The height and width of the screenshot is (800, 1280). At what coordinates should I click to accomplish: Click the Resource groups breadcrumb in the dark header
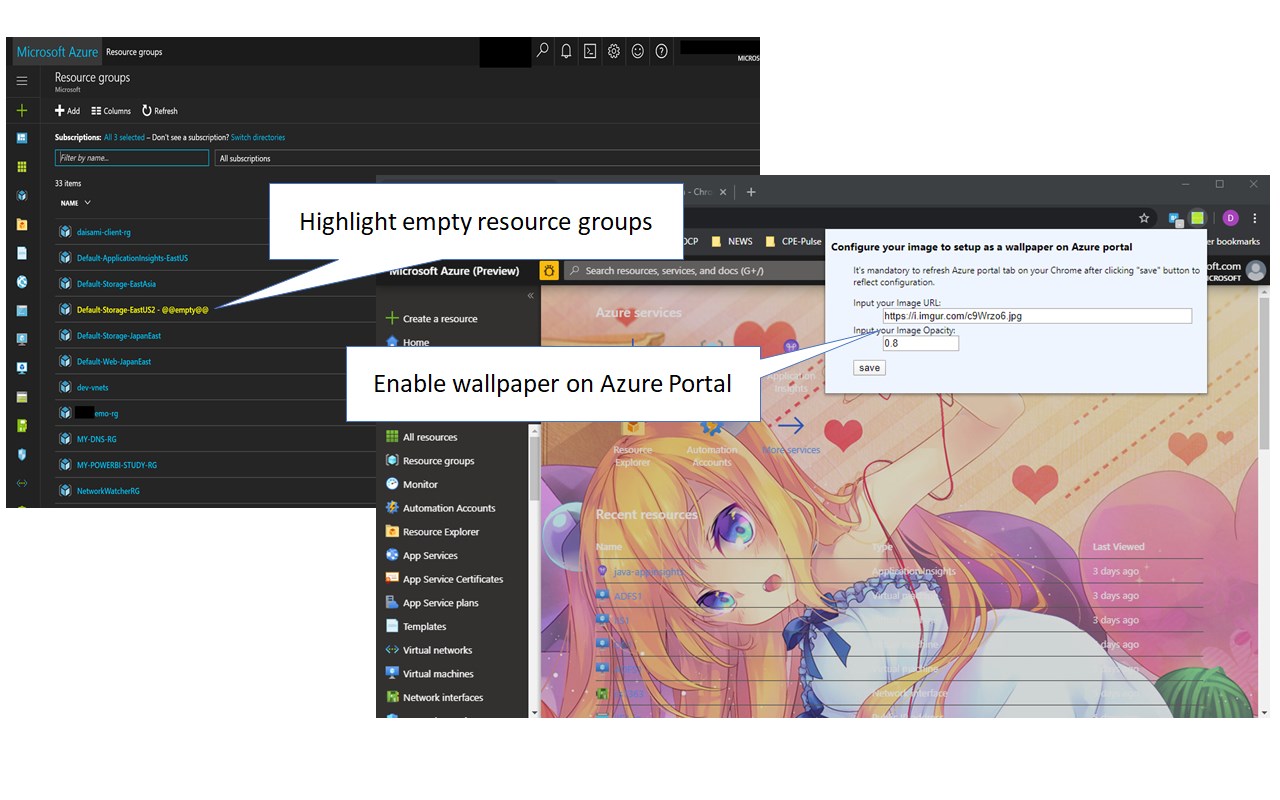click(134, 52)
